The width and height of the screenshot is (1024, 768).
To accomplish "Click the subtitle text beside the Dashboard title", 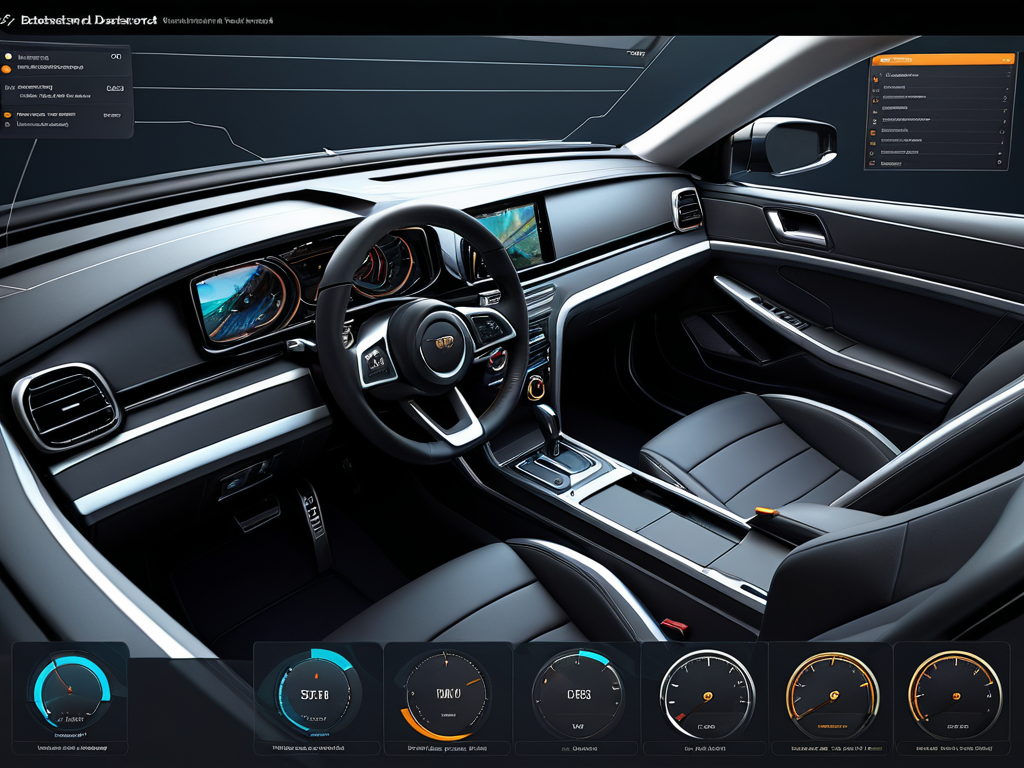I will point(218,20).
